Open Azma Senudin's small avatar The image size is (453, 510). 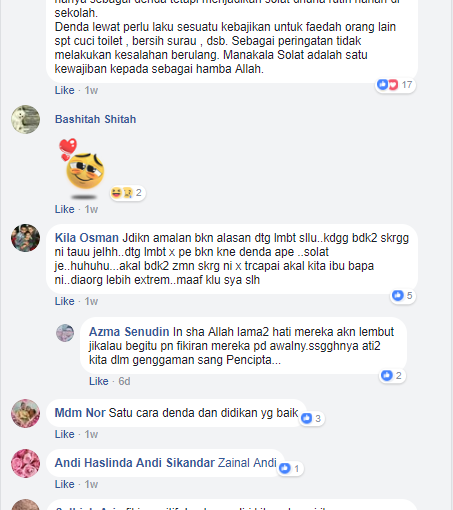[65, 333]
